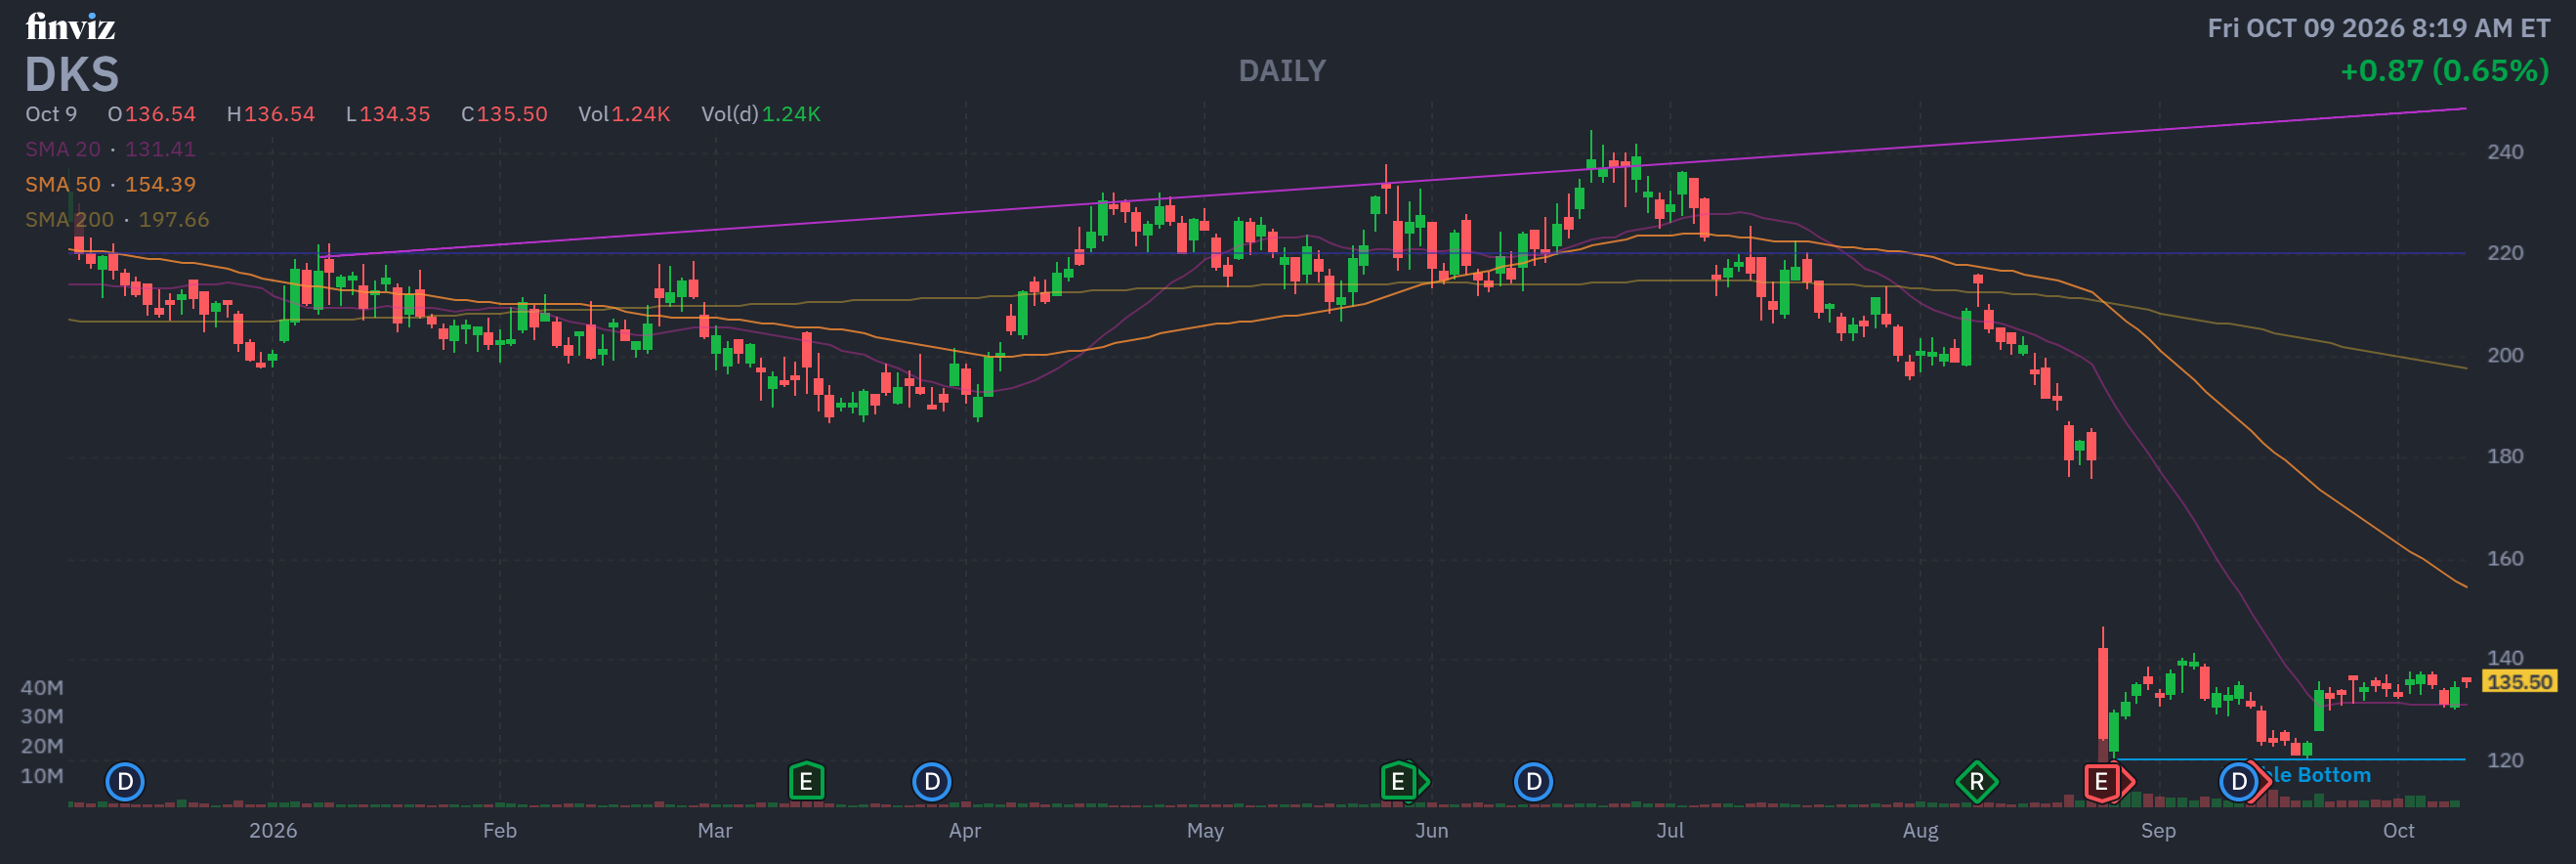This screenshot has width=2576, height=864.
Task: Select the dividend D marker in mid-June
Action: click(x=1533, y=782)
